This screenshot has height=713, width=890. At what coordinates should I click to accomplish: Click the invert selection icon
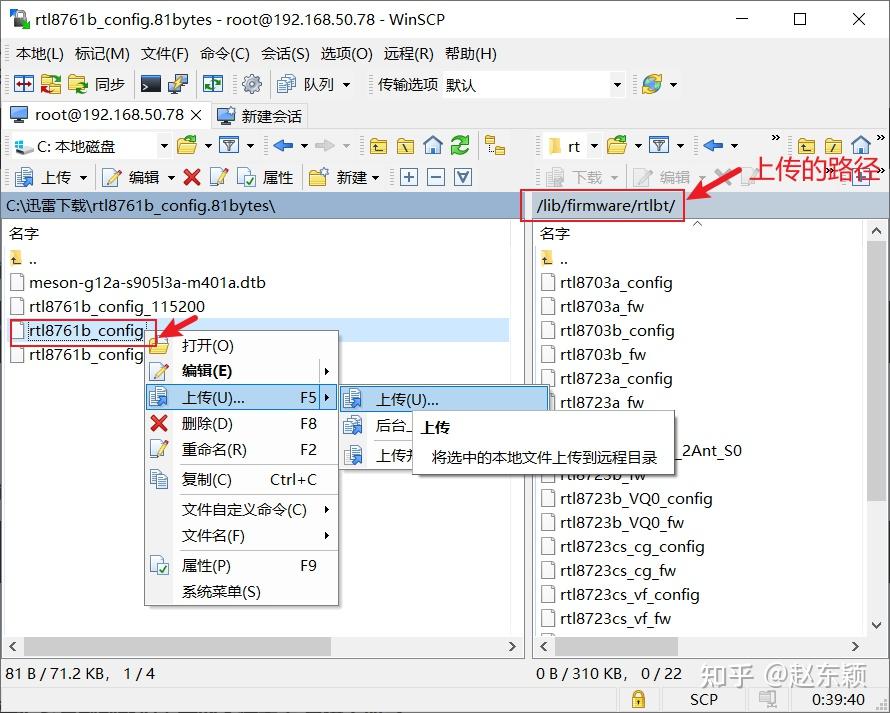[x=463, y=178]
